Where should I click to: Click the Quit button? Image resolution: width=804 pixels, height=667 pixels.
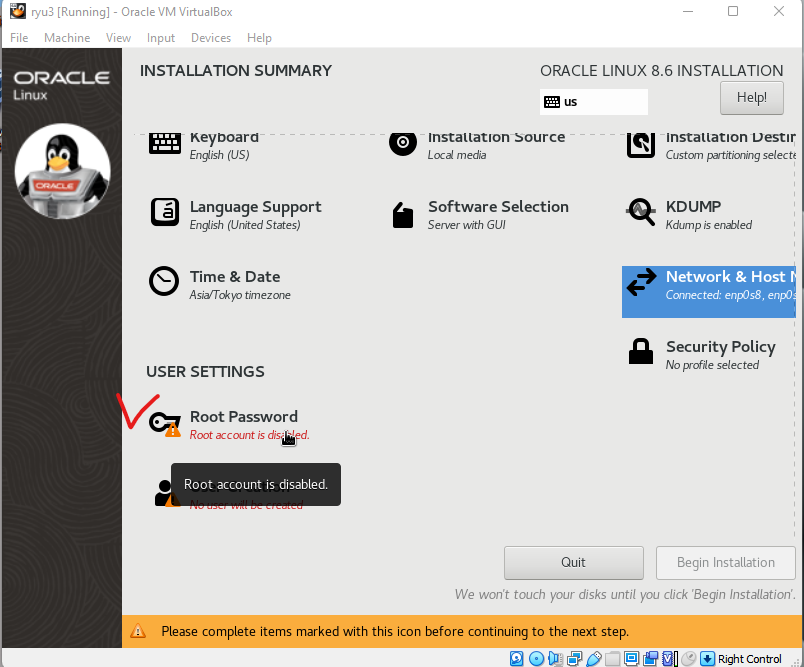[x=573, y=562]
